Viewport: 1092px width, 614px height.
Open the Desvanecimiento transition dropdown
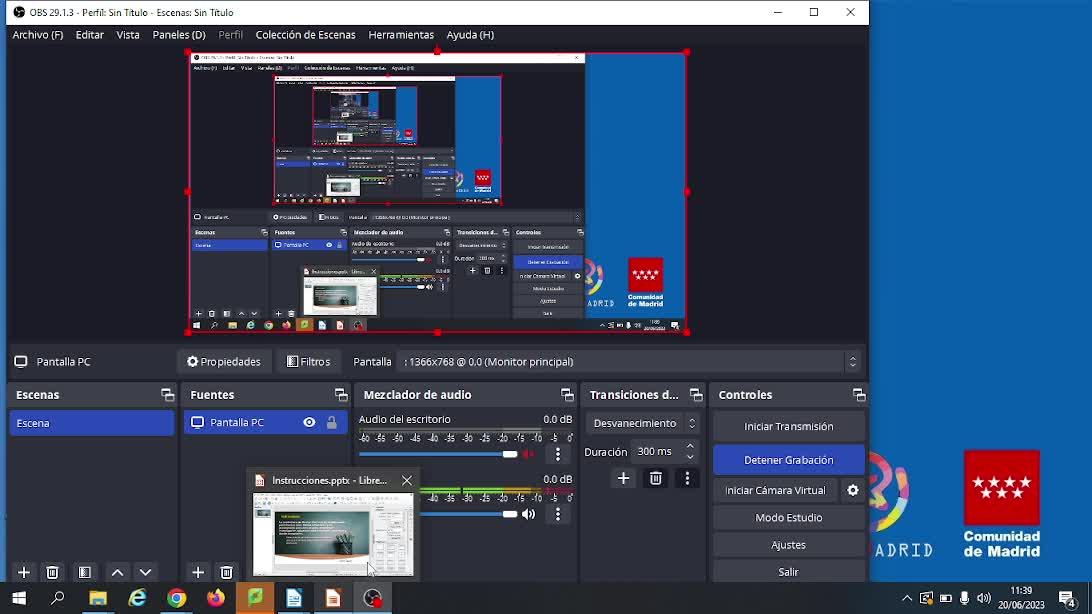(644, 423)
